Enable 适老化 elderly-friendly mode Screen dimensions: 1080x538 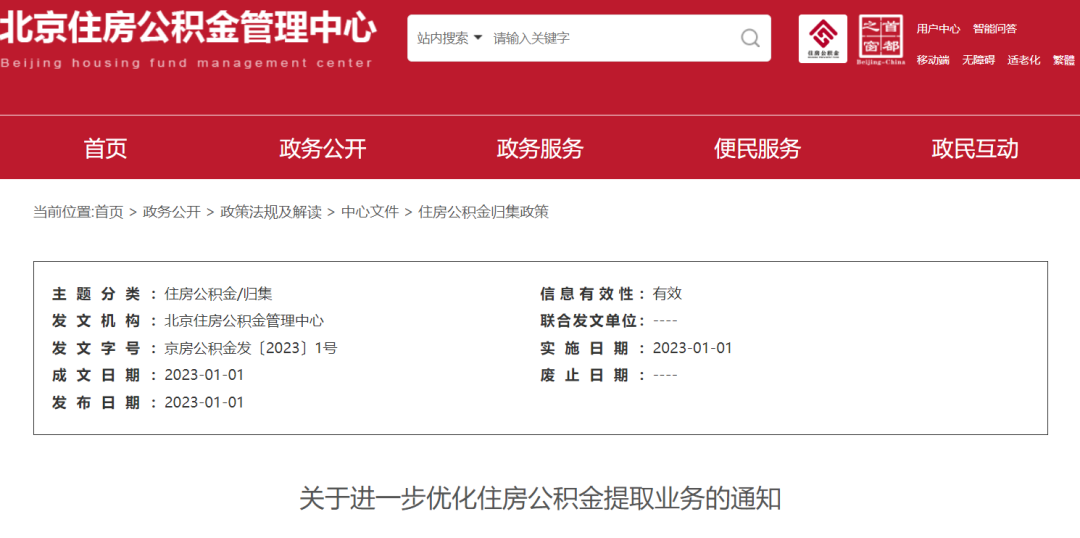point(1024,60)
